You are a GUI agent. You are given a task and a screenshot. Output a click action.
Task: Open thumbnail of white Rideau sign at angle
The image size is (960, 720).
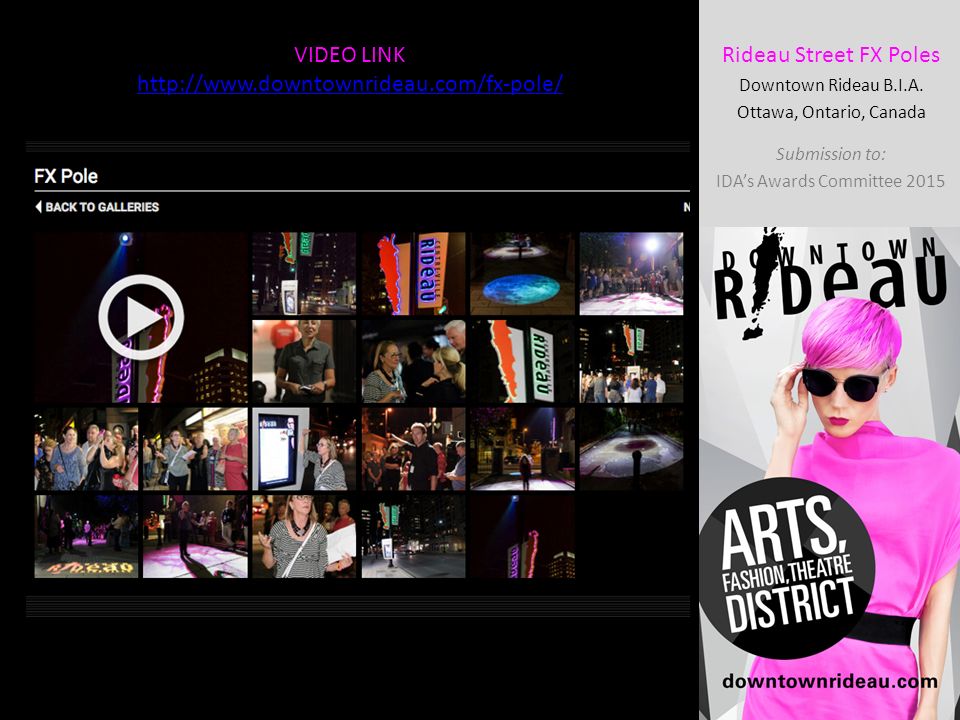point(522,361)
